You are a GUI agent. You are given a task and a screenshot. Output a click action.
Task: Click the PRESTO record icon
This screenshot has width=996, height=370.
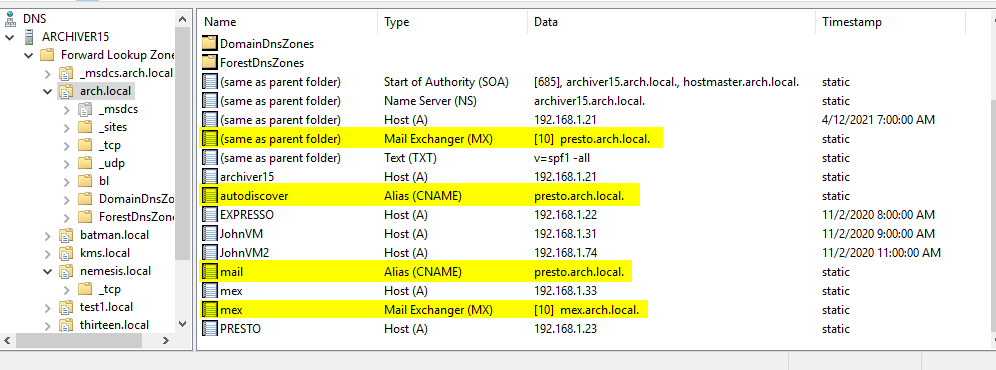pyautogui.click(x=210, y=329)
